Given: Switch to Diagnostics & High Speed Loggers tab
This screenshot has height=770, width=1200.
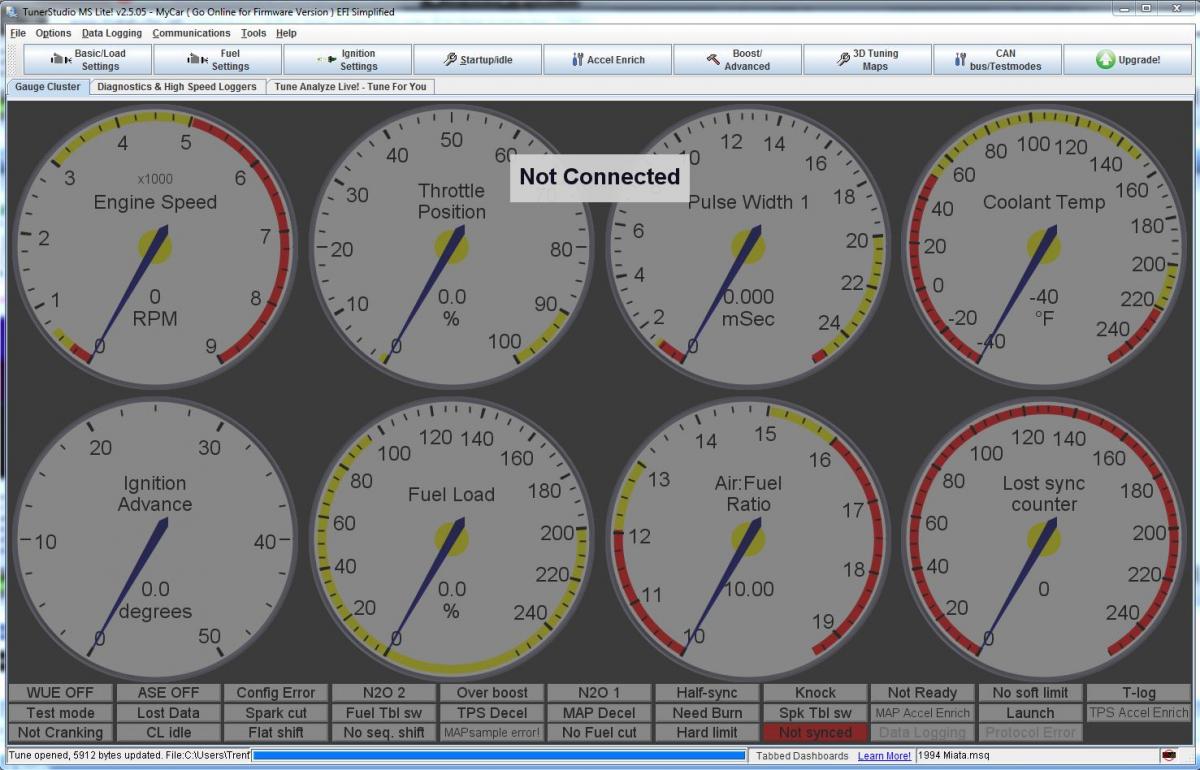Looking at the screenshot, I should point(177,87).
